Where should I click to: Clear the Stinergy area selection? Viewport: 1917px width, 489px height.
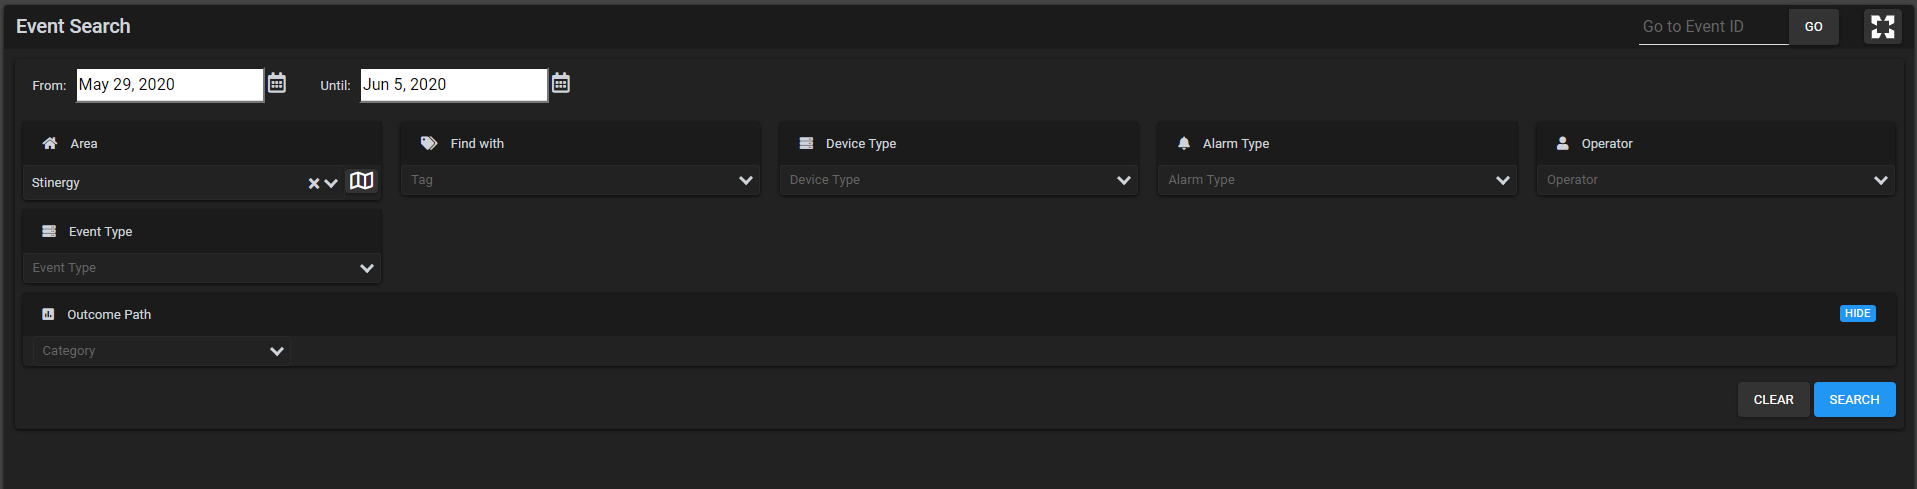coord(313,184)
